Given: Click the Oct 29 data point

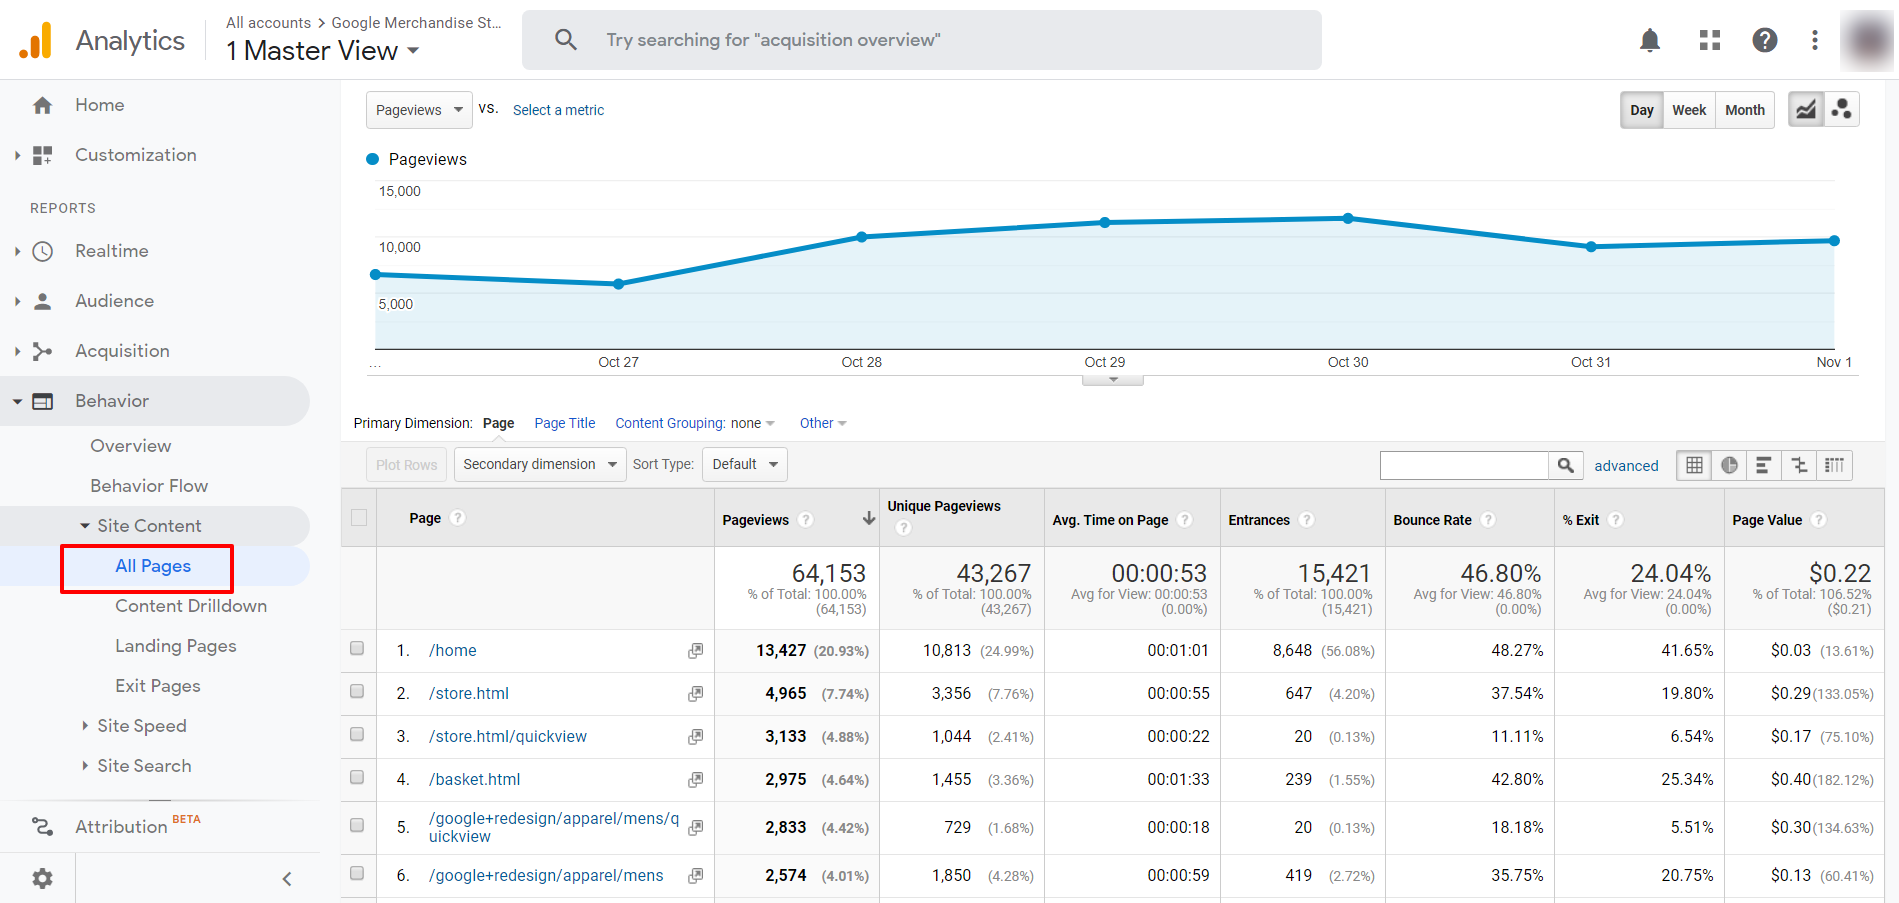Looking at the screenshot, I should click(x=1105, y=222).
